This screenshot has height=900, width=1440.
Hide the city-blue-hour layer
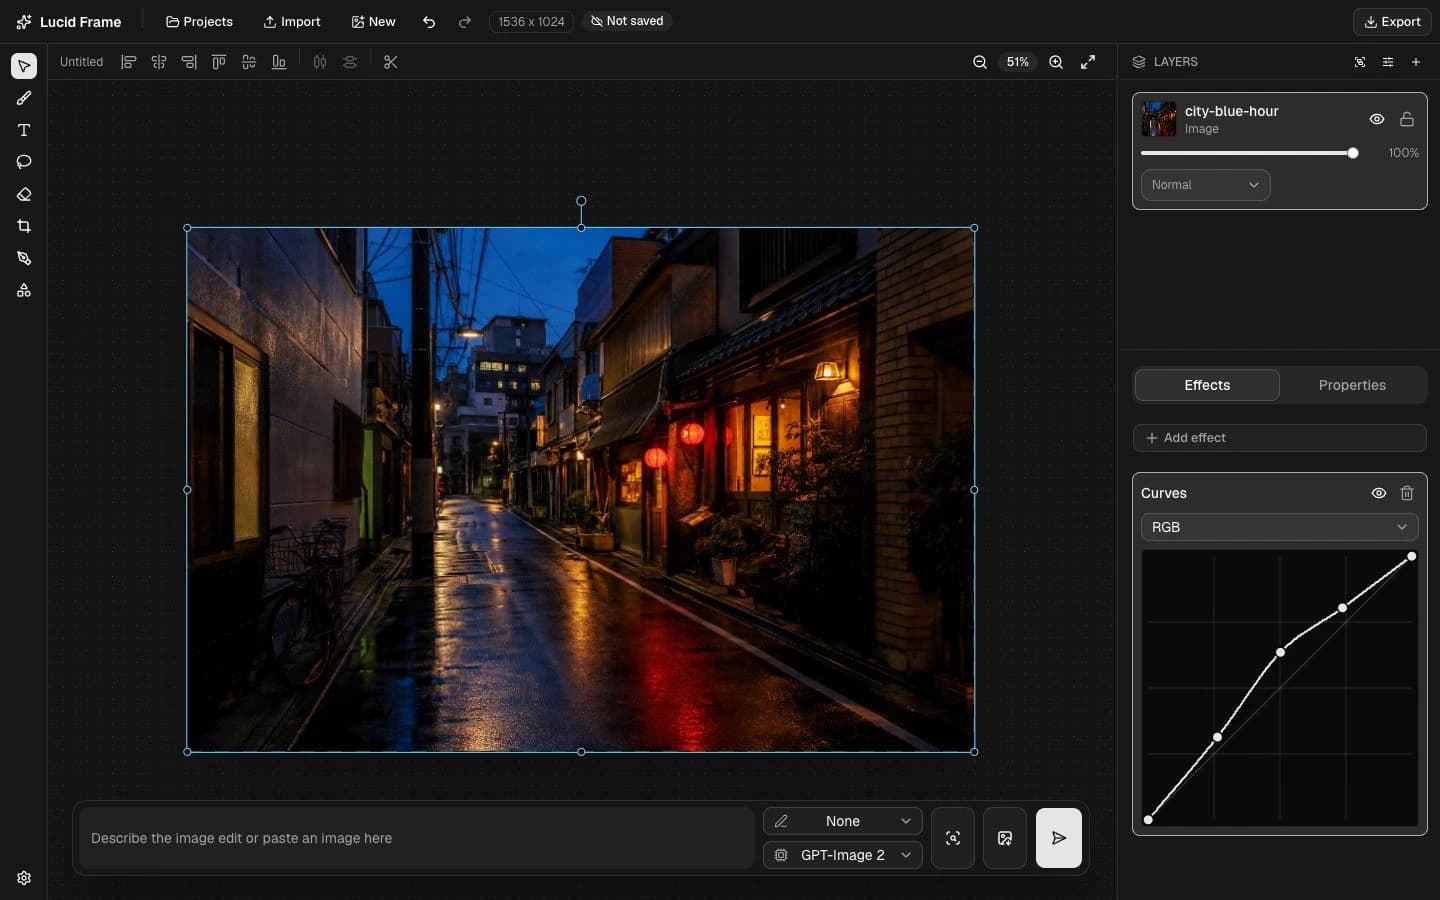1377,119
